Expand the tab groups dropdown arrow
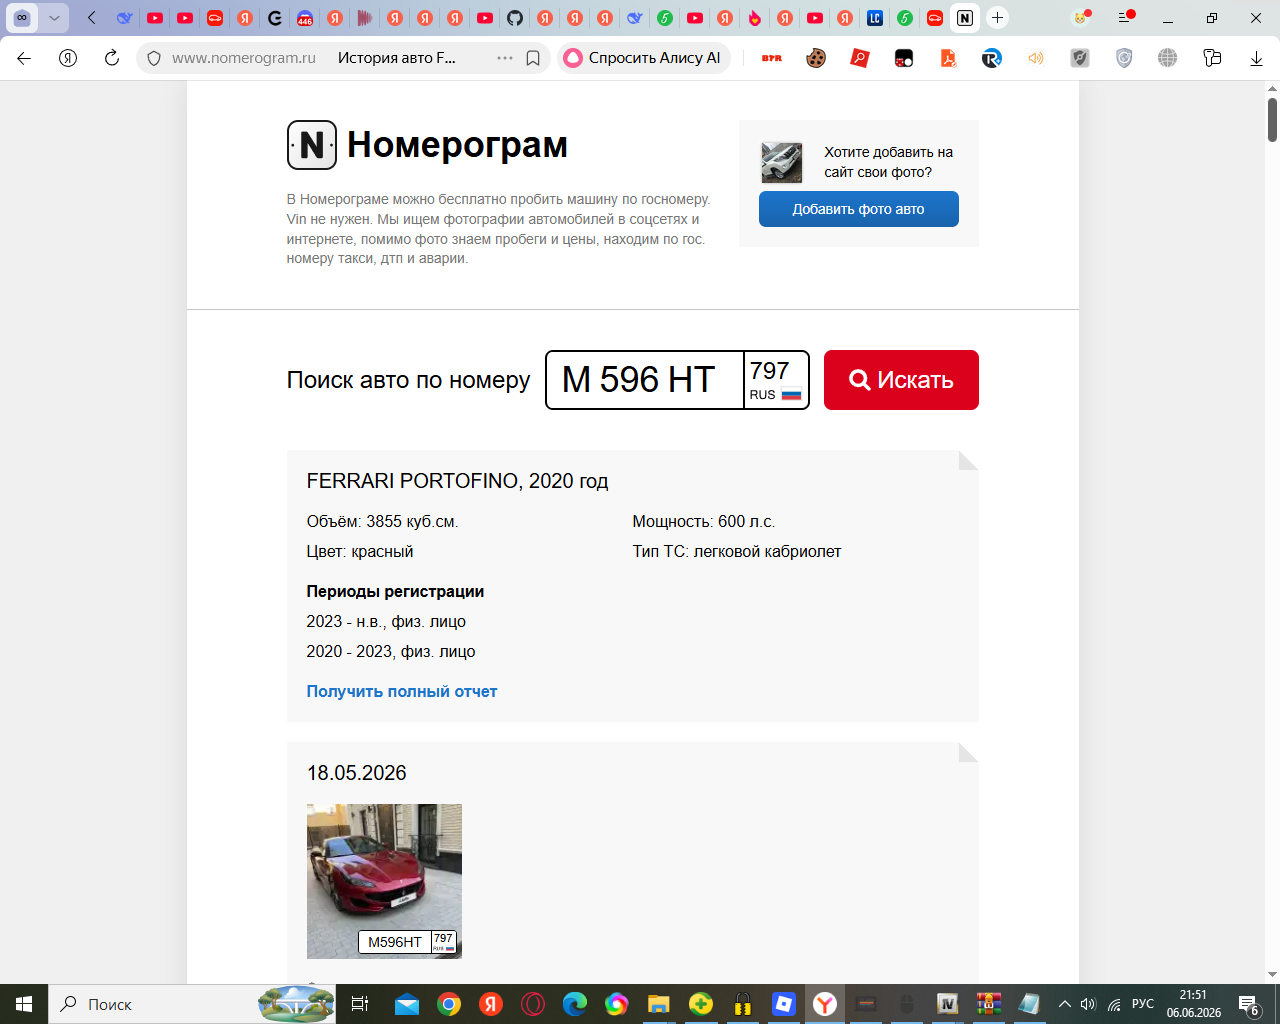Screen dimensions: 1280x1024 55,18
